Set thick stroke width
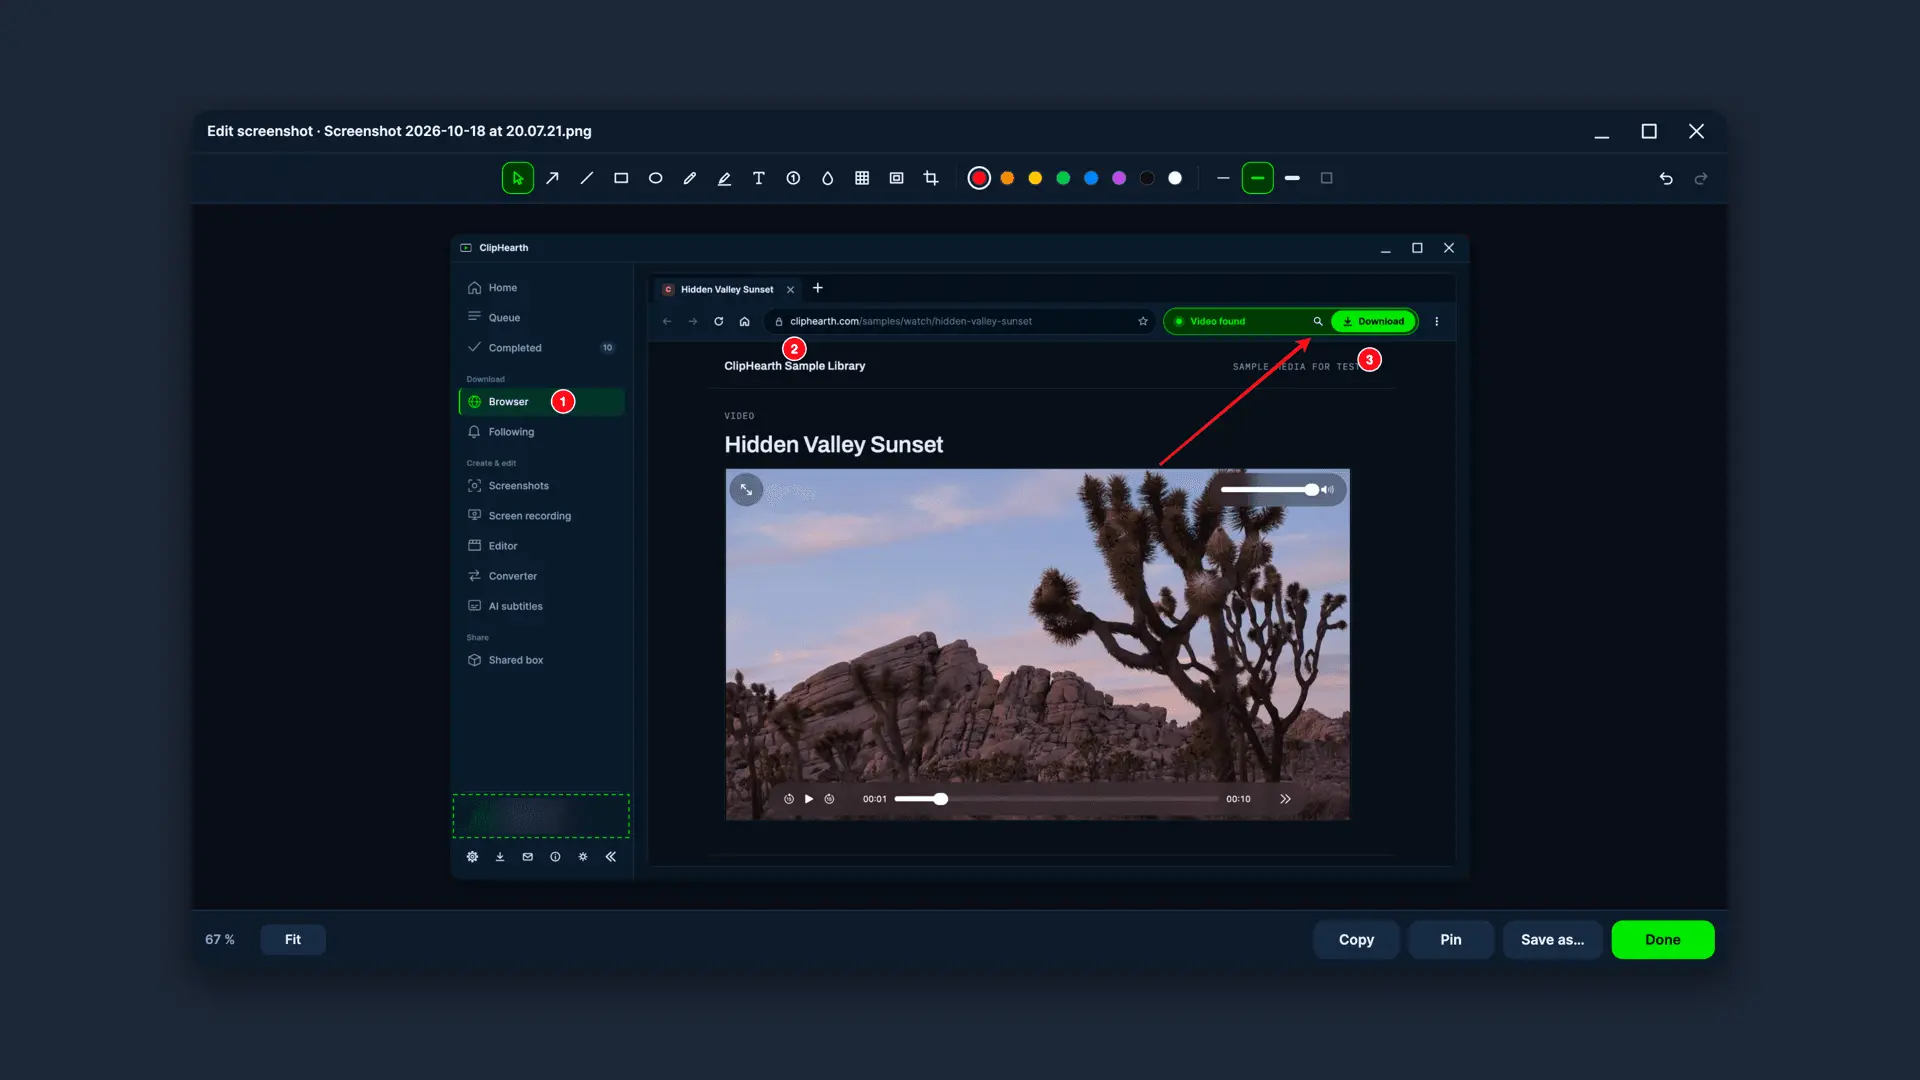The image size is (1920, 1080). click(1292, 178)
